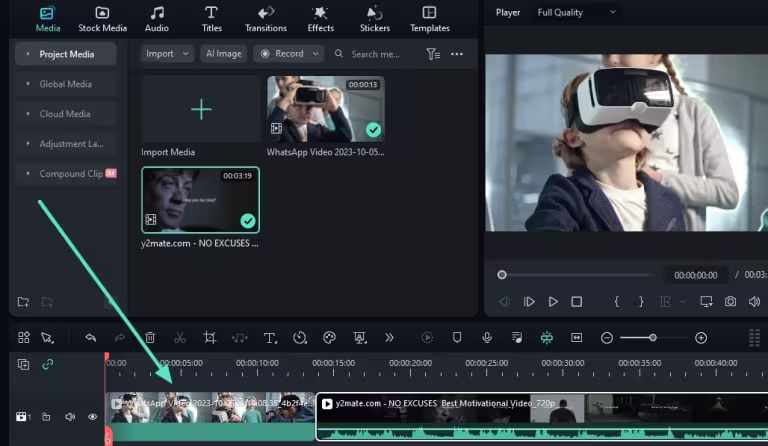This screenshot has height=446, width=768.
Task: Go to the Transitions tab
Action: click(x=266, y=19)
